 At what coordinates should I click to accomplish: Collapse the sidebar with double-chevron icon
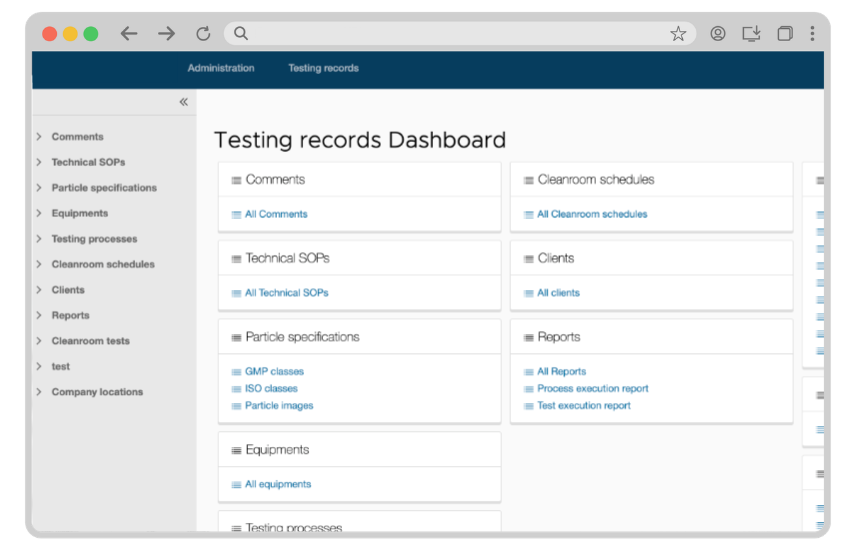point(183,102)
